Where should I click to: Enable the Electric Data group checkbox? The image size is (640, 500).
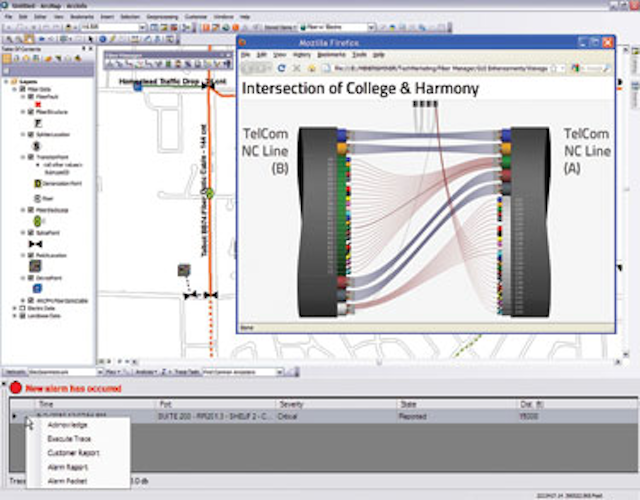coord(23,308)
